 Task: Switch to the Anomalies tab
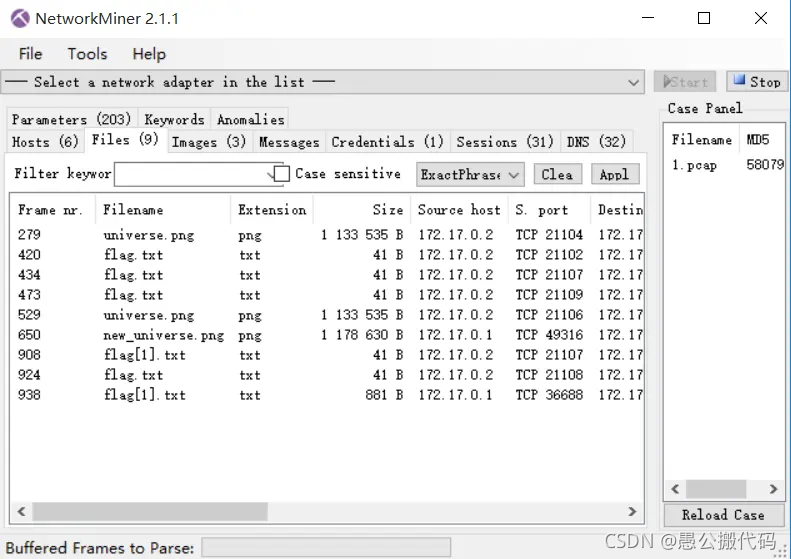(x=250, y=119)
